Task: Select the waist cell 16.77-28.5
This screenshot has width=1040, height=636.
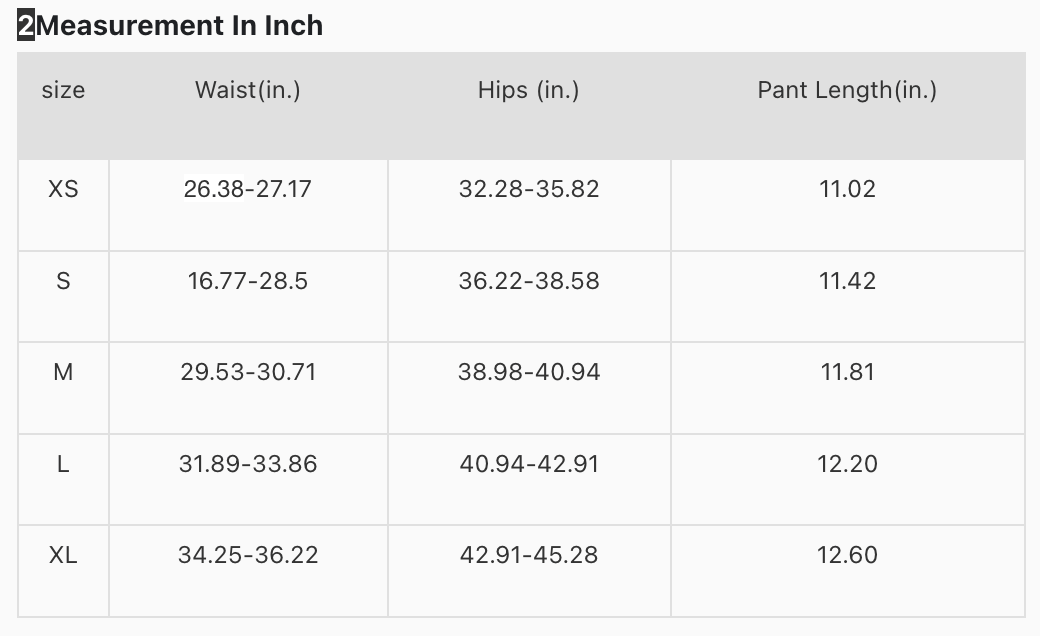Action: 248,281
